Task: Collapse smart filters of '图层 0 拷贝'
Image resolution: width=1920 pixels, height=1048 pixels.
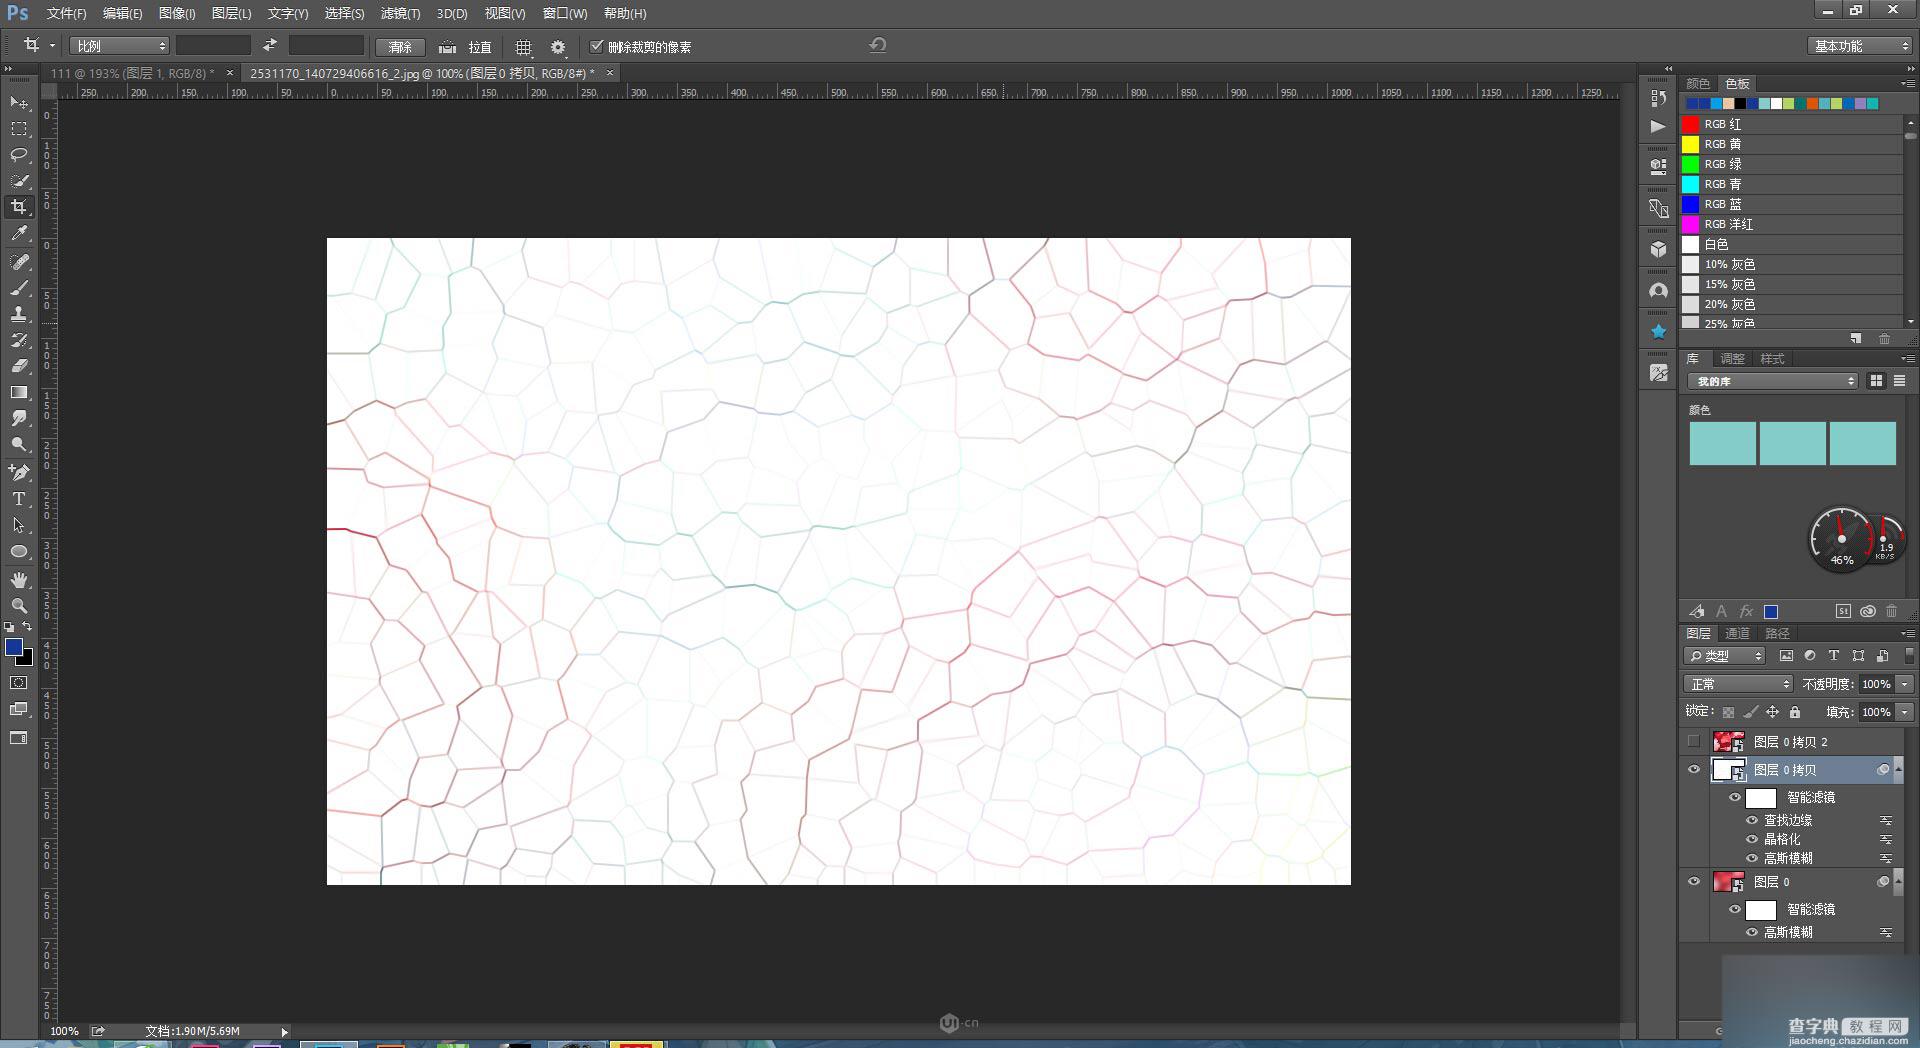Action: coord(1898,770)
